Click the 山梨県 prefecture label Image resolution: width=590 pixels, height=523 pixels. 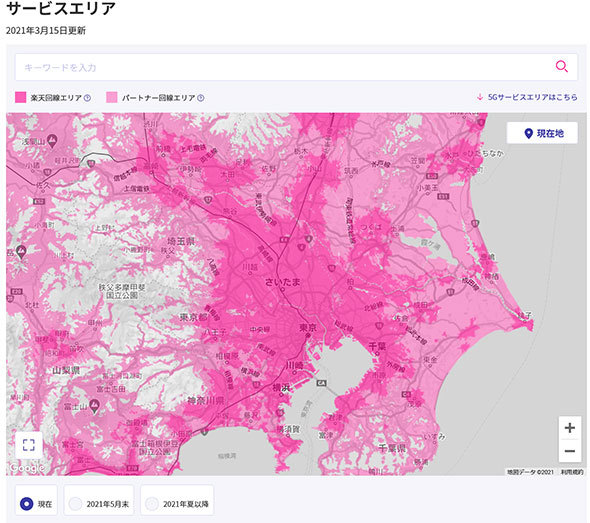pyautogui.click(x=66, y=370)
